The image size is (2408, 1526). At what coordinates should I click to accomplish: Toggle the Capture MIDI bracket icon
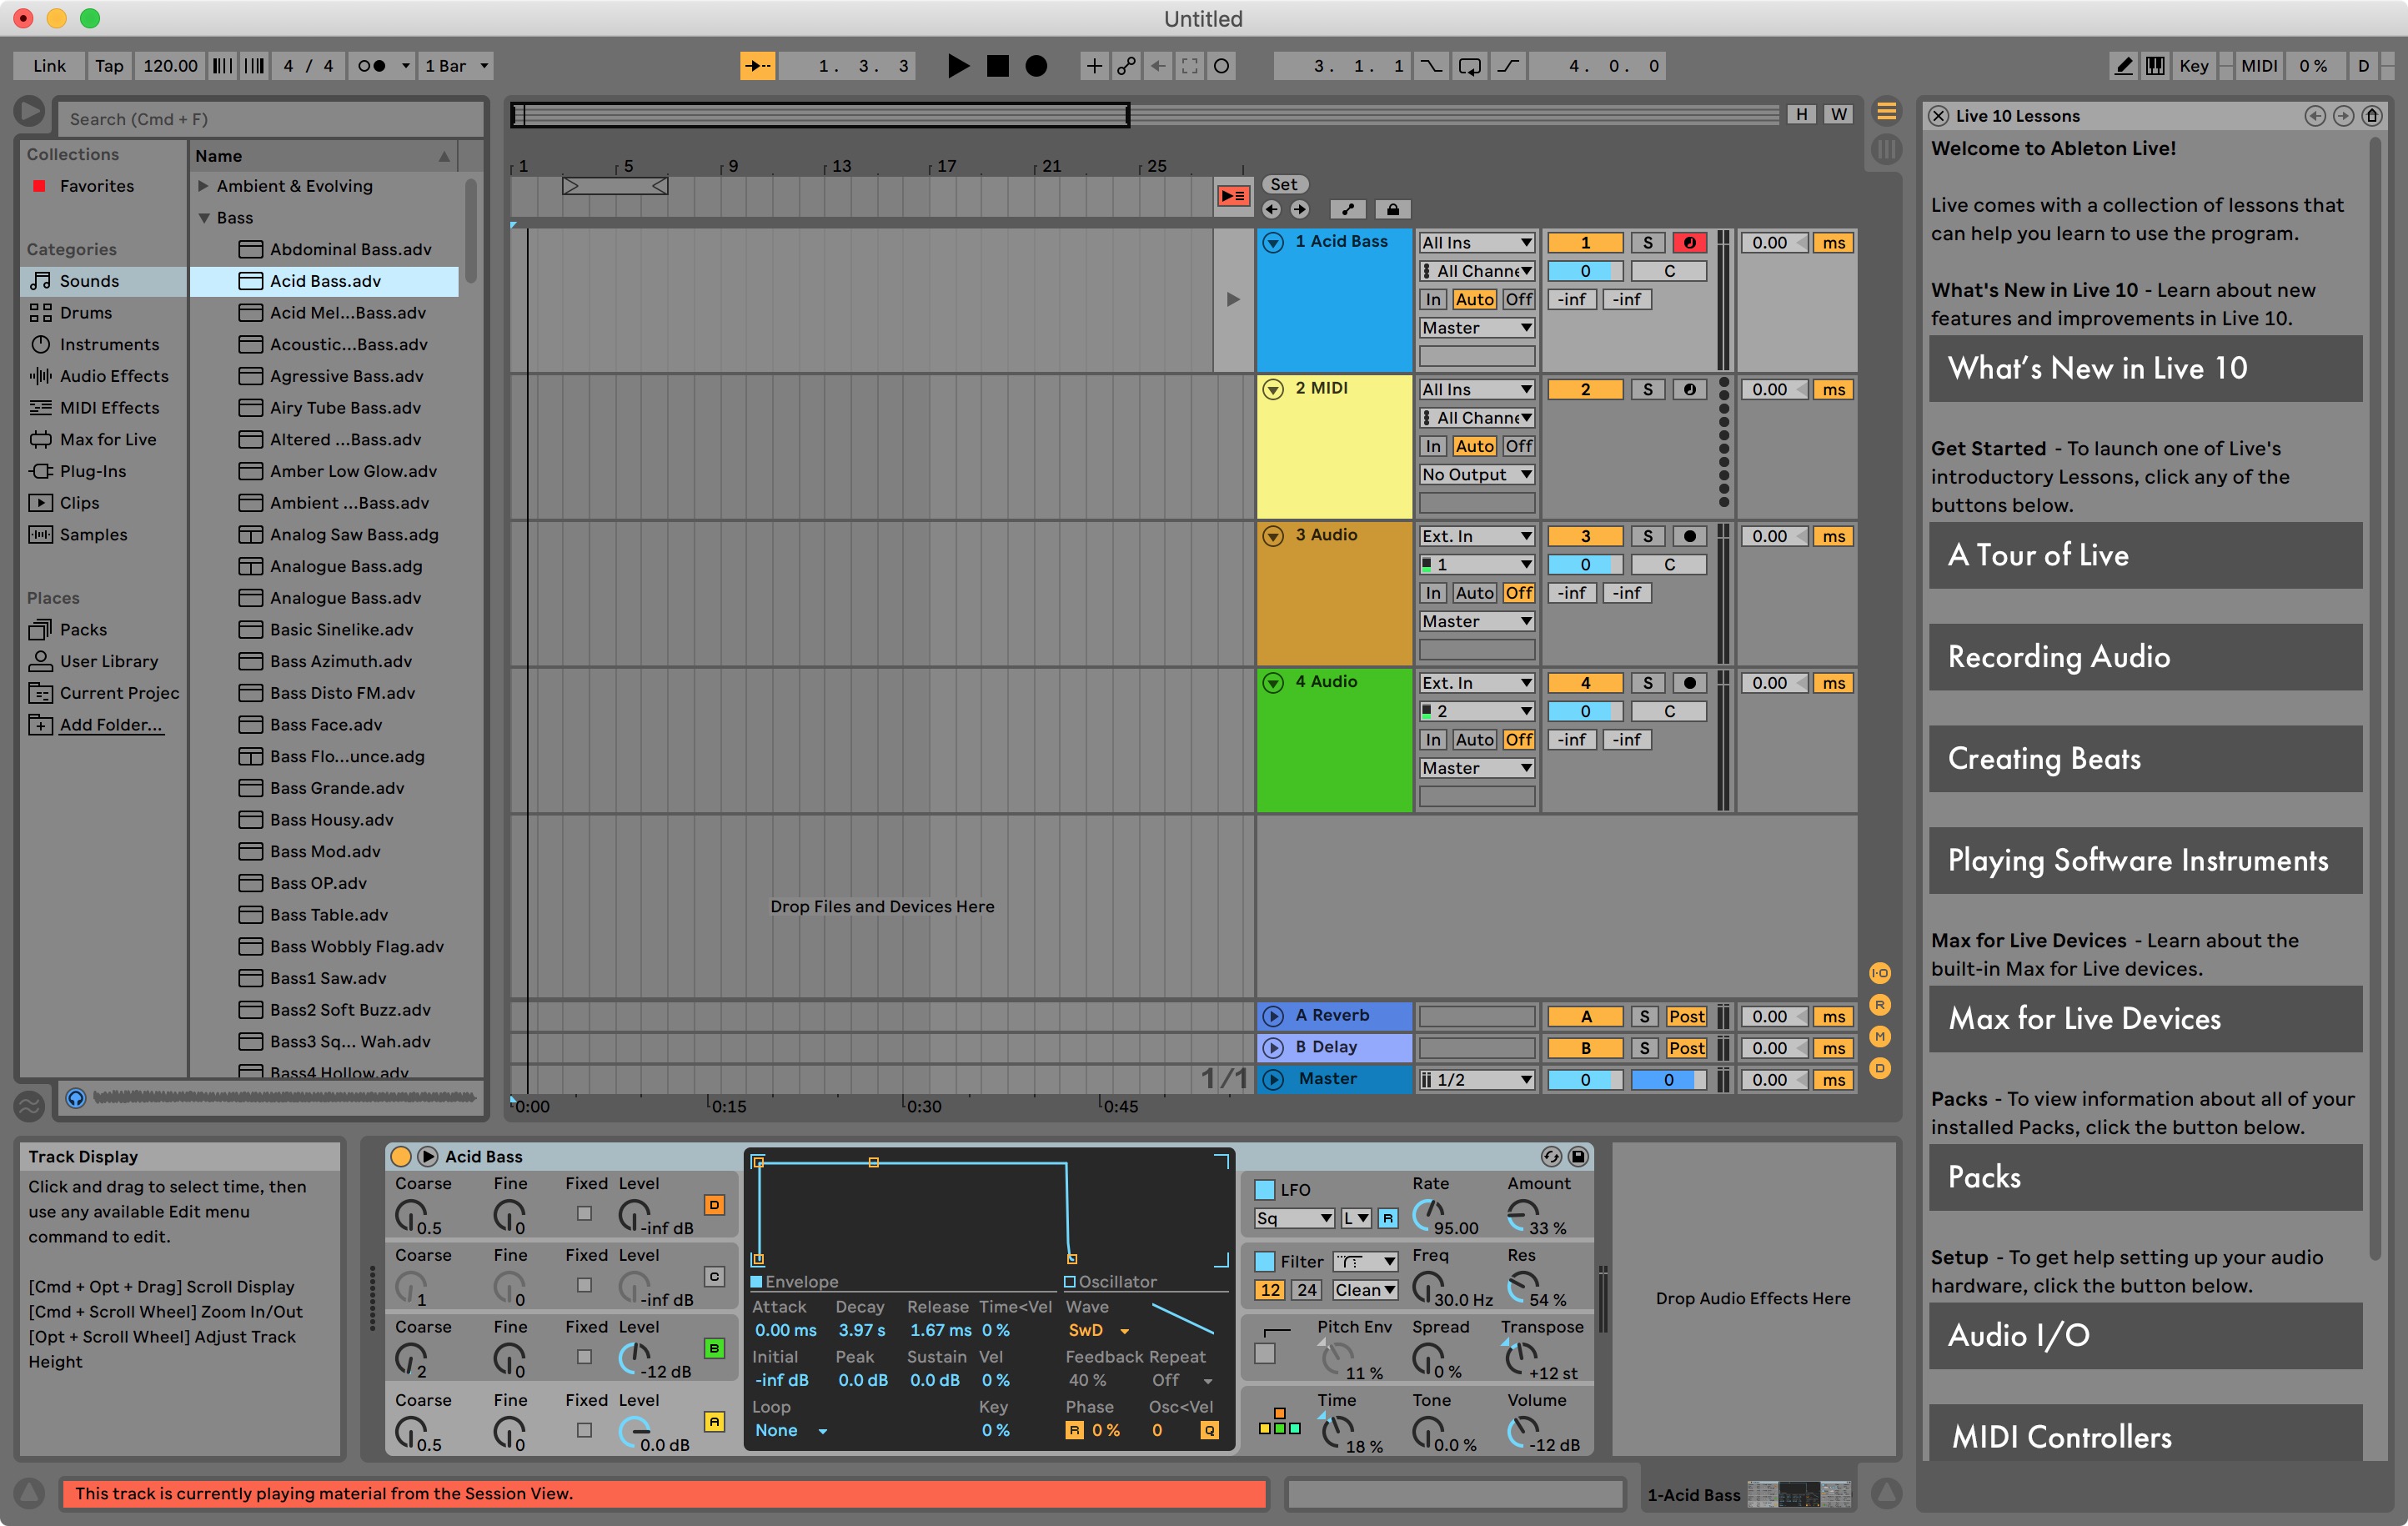1189,66
